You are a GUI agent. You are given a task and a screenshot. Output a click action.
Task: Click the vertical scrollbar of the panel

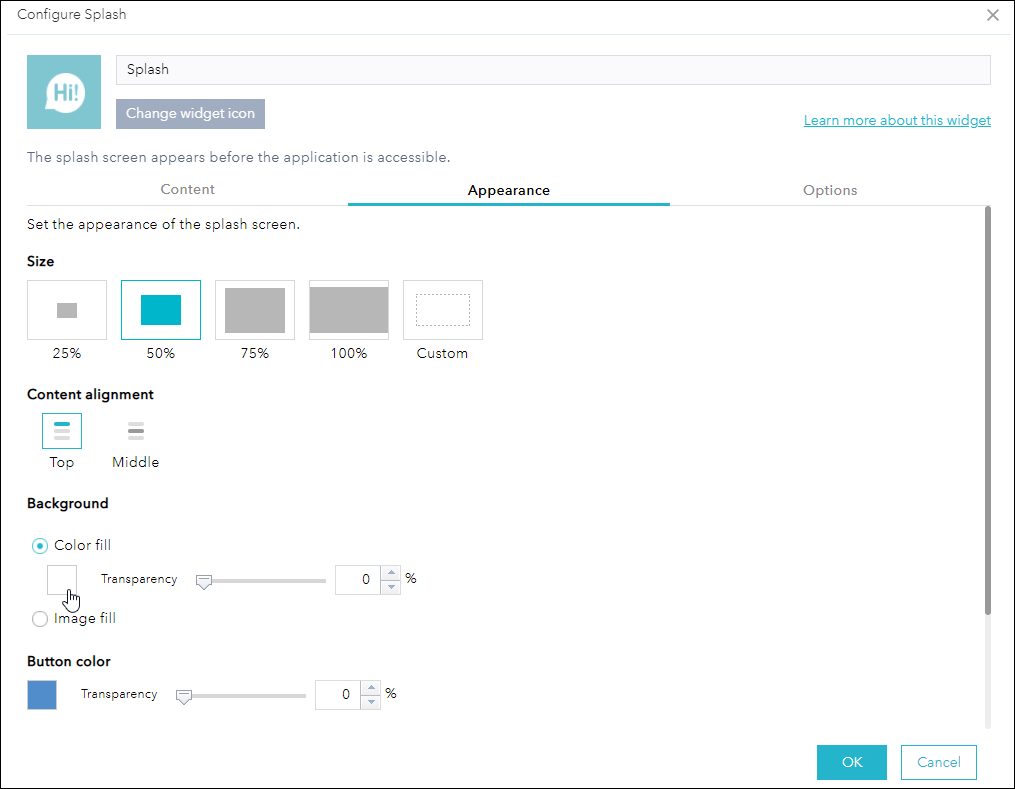click(988, 410)
